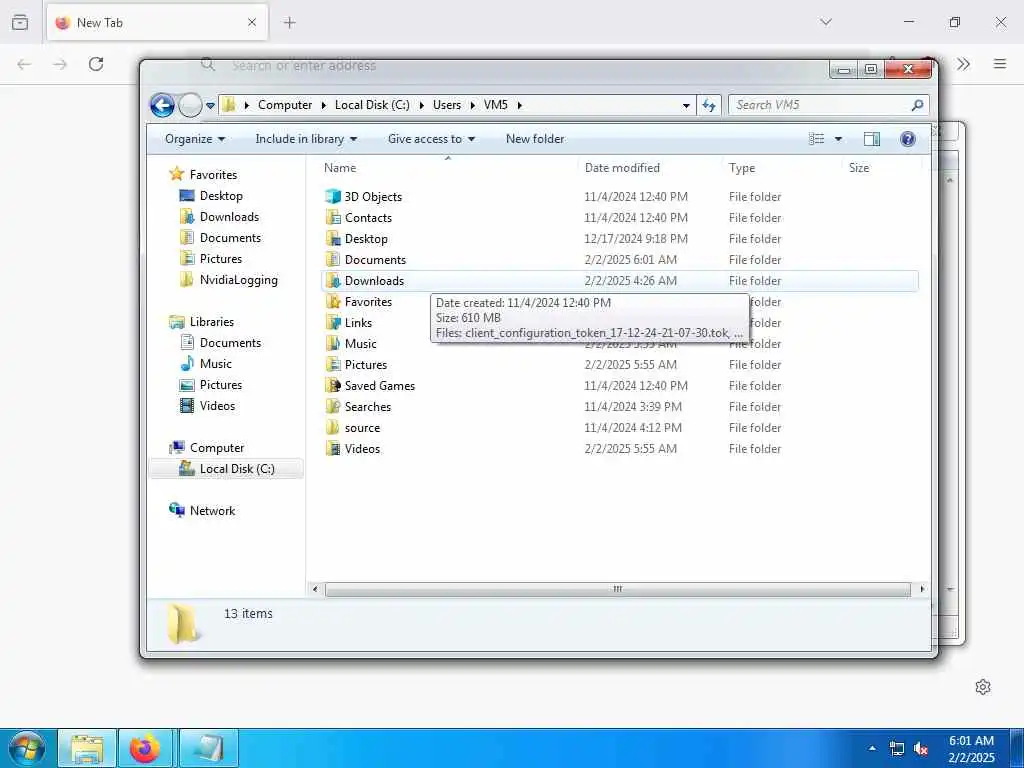Click Local Disk (C:) breadcrumb segment
1024x768 pixels.
(x=372, y=104)
